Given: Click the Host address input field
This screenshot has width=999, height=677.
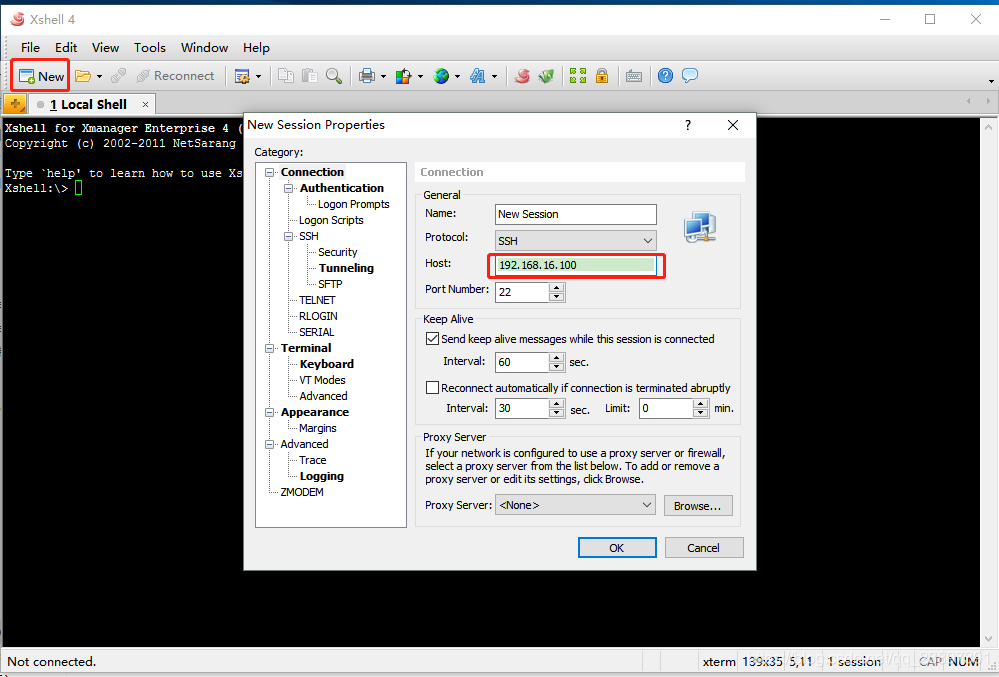Looking at the screenshot, I should pos(575,265).
